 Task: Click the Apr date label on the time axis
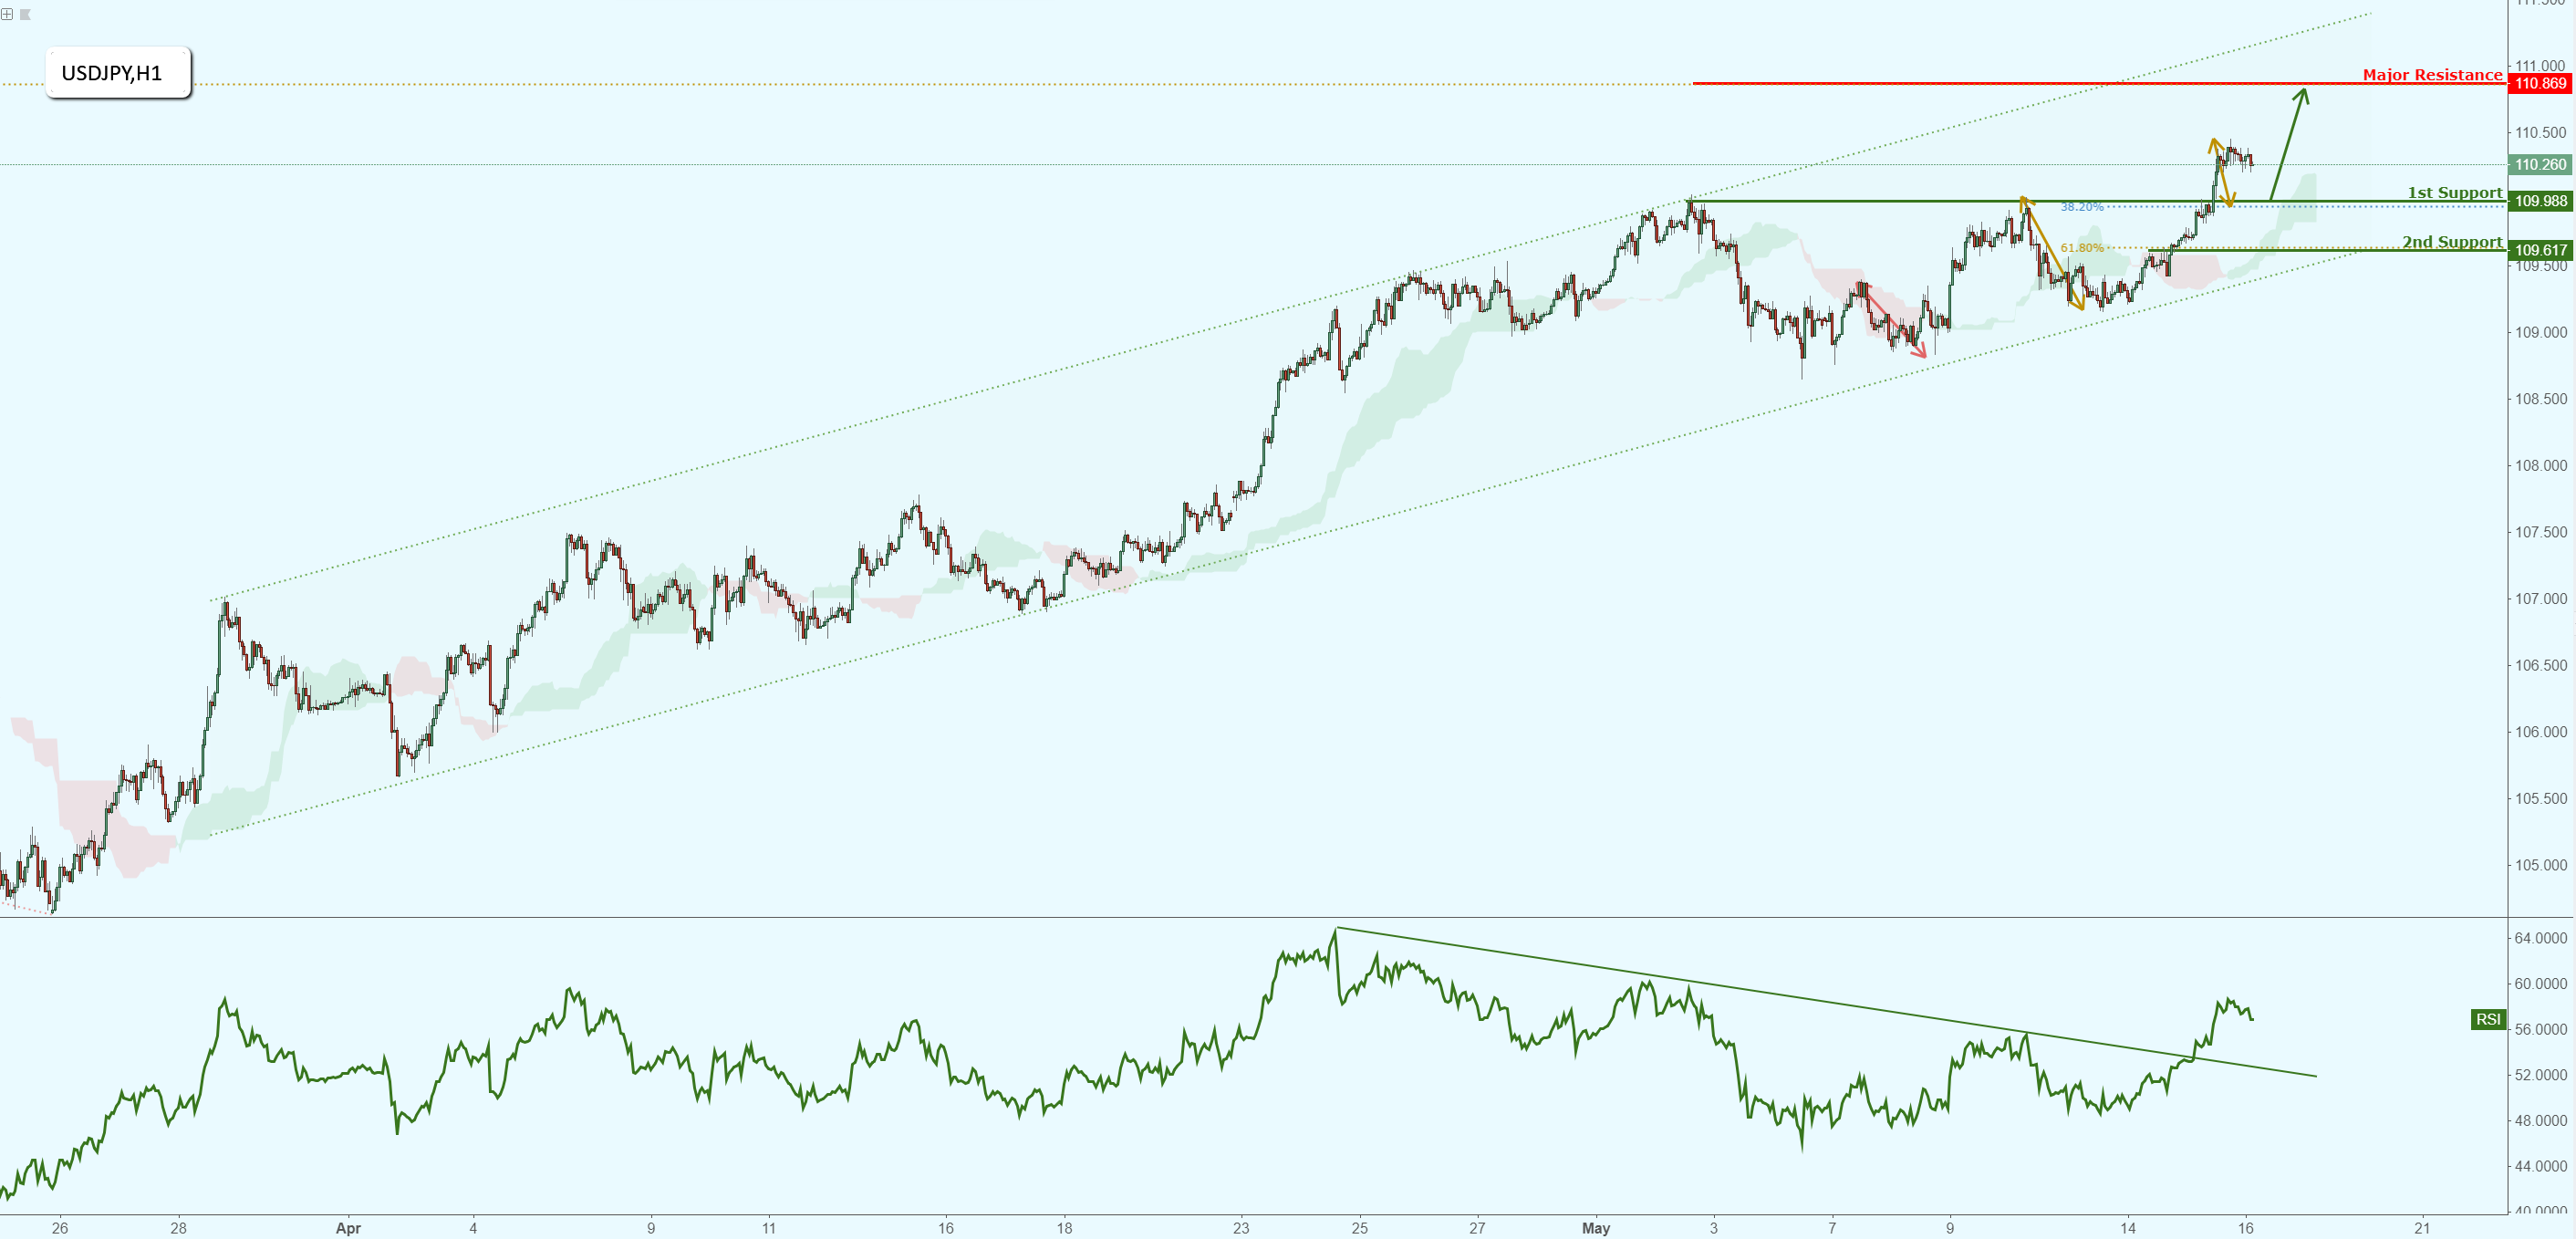coord(348,1228)
